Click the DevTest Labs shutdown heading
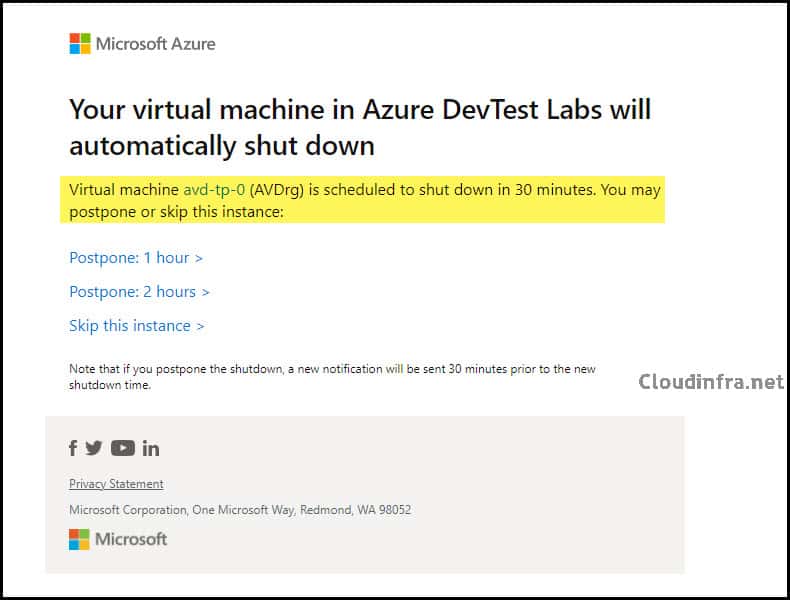Image resolution: width=790 pixels, height=600 pixels. tap(360, 127)
